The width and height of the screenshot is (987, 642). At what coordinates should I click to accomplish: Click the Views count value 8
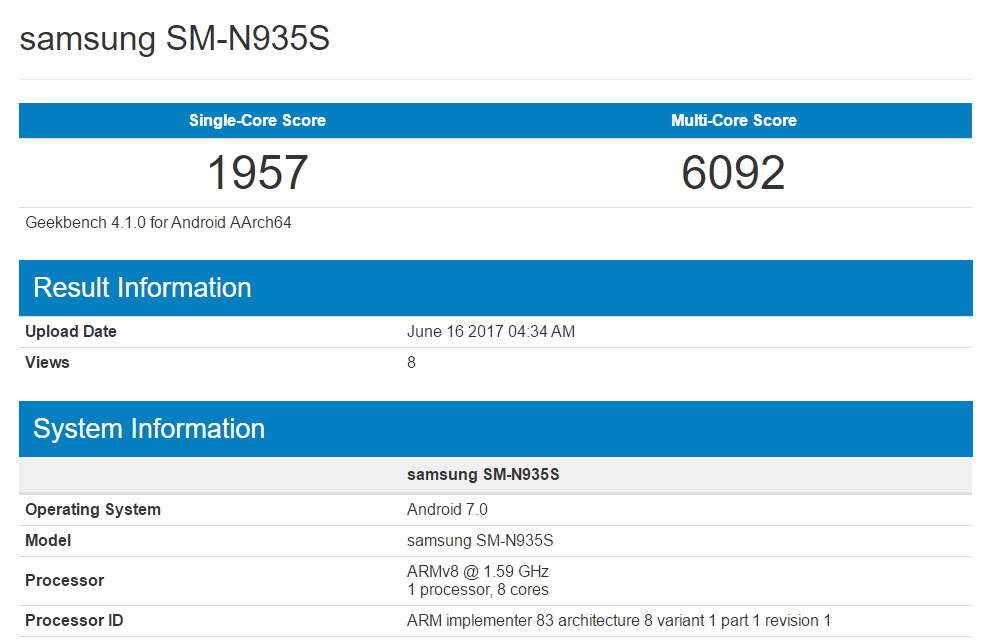coord(411,362)
